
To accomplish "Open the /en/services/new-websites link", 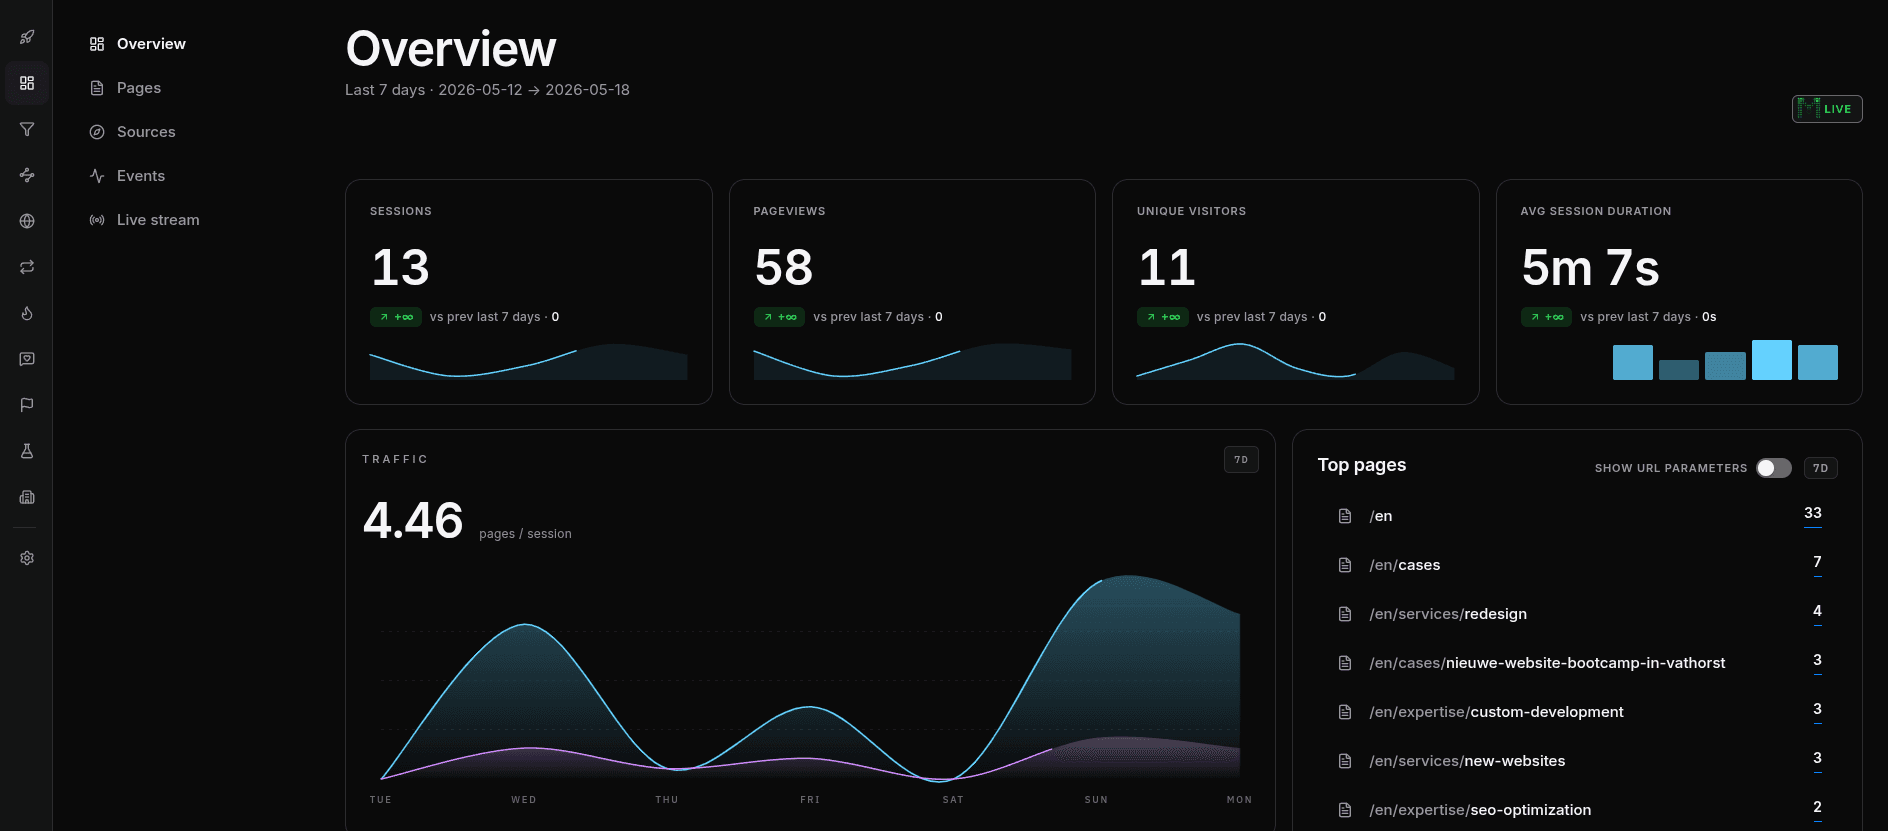I will tap(1467, 761).
